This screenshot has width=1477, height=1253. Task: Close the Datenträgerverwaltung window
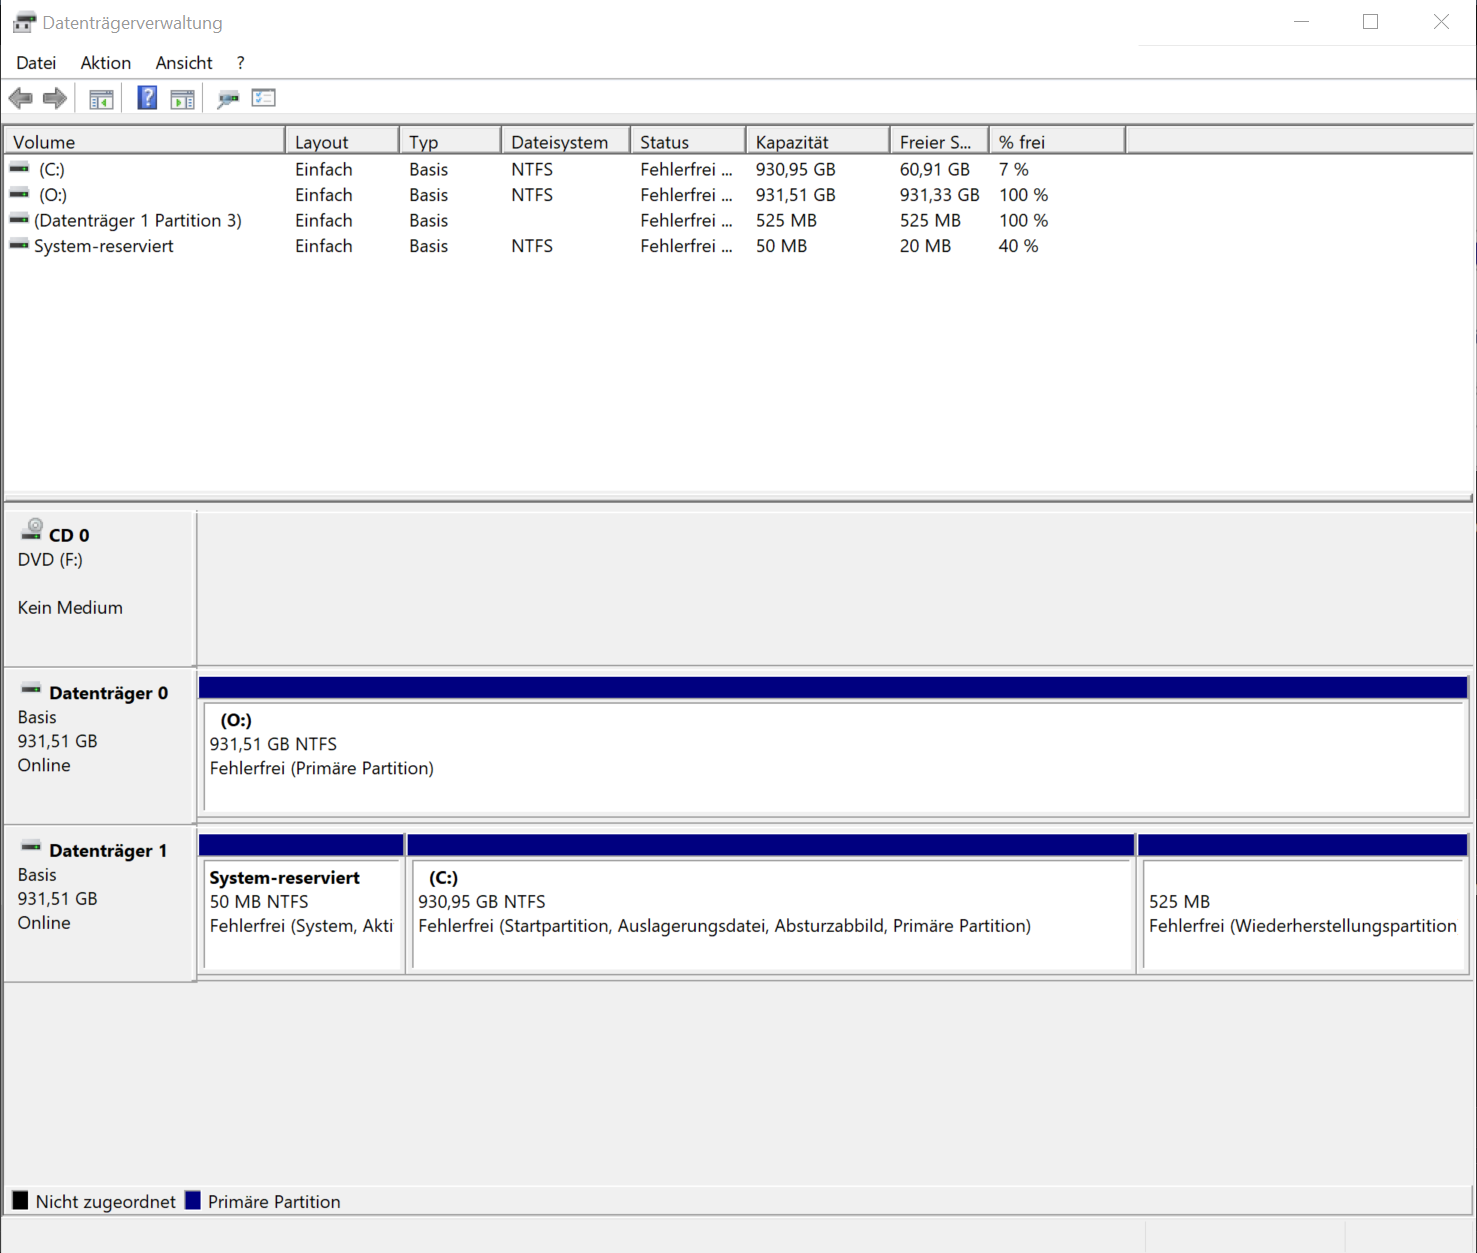[x=1441, y=22]
